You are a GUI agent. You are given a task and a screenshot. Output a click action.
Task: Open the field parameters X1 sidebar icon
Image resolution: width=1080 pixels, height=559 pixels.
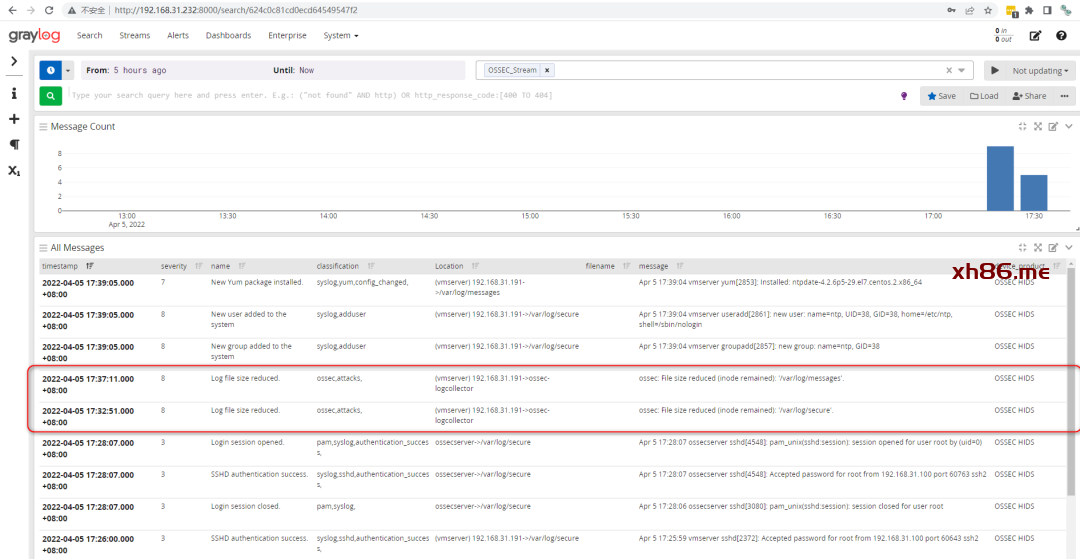[14, 171]
